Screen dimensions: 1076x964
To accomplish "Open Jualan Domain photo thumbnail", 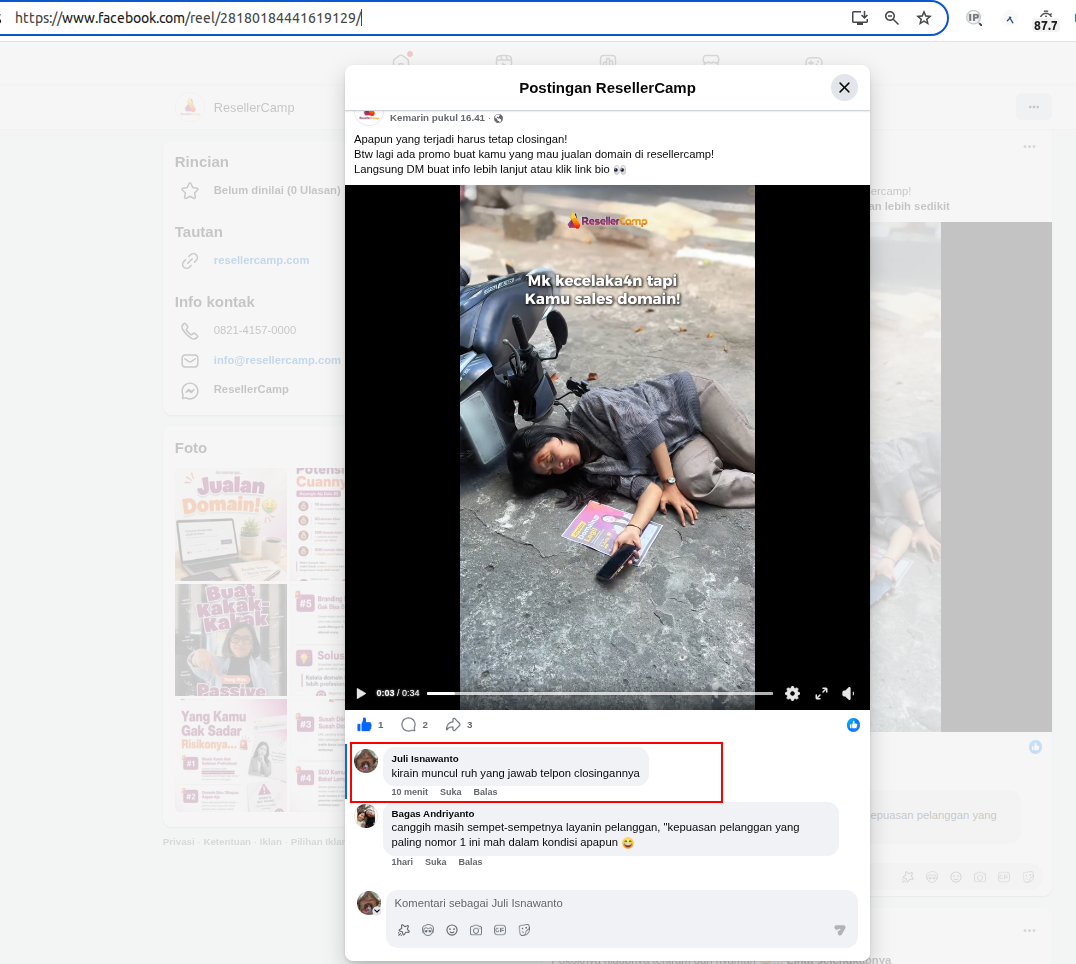I will 231,524.
